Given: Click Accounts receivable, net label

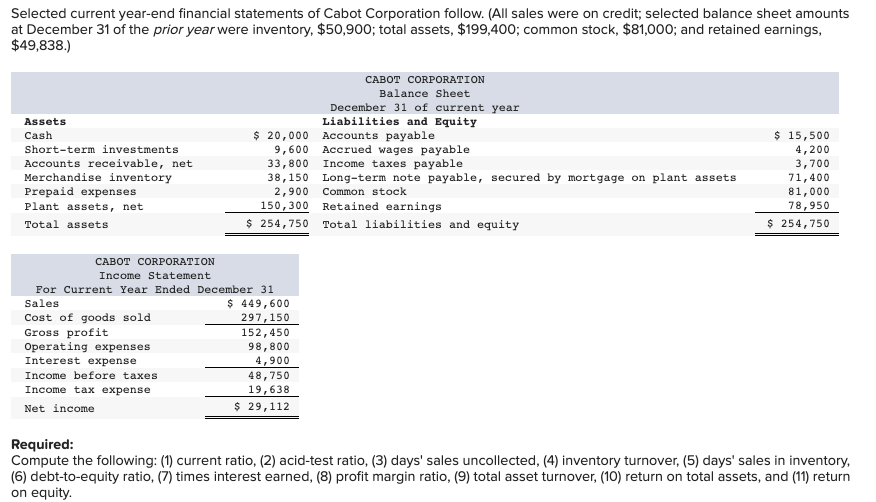Looking at the screenshot, I should coord(108,164).
